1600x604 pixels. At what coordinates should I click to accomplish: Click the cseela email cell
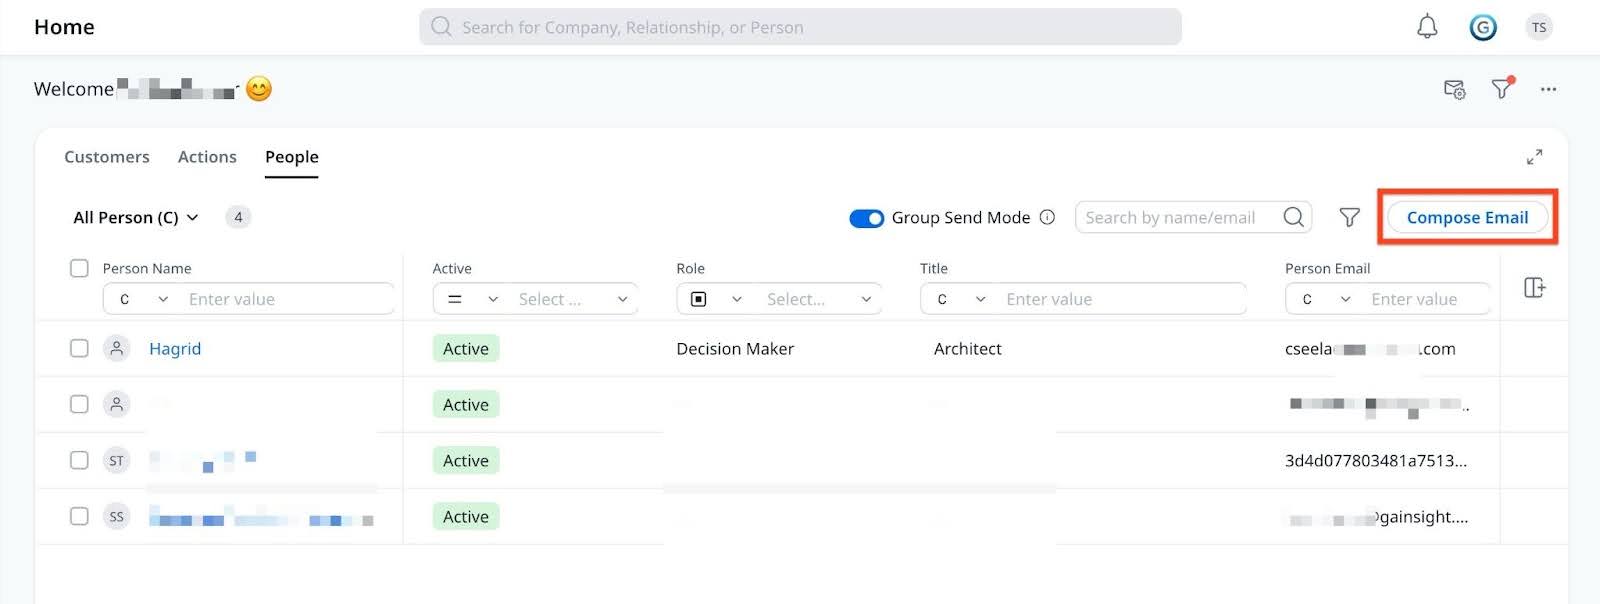tap(1370, 348)
